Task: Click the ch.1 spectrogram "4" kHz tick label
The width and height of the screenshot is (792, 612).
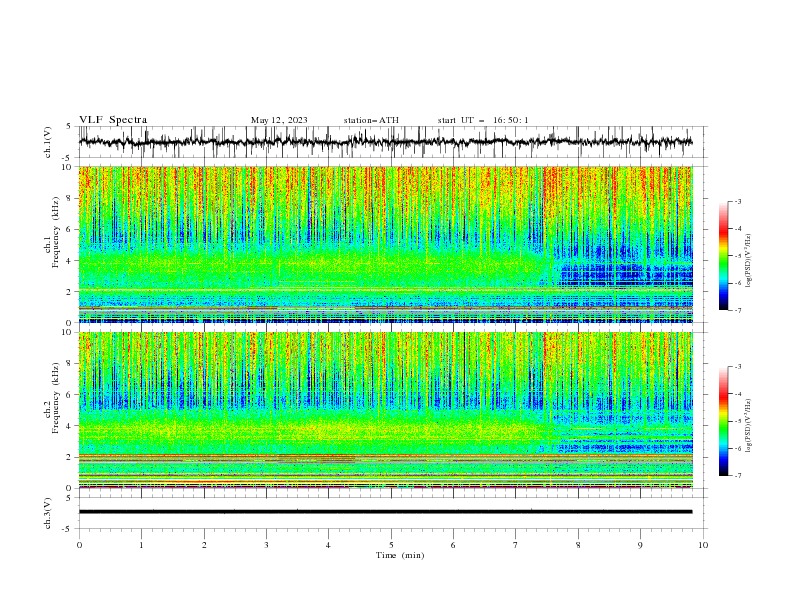Action: tap(69, 261)
